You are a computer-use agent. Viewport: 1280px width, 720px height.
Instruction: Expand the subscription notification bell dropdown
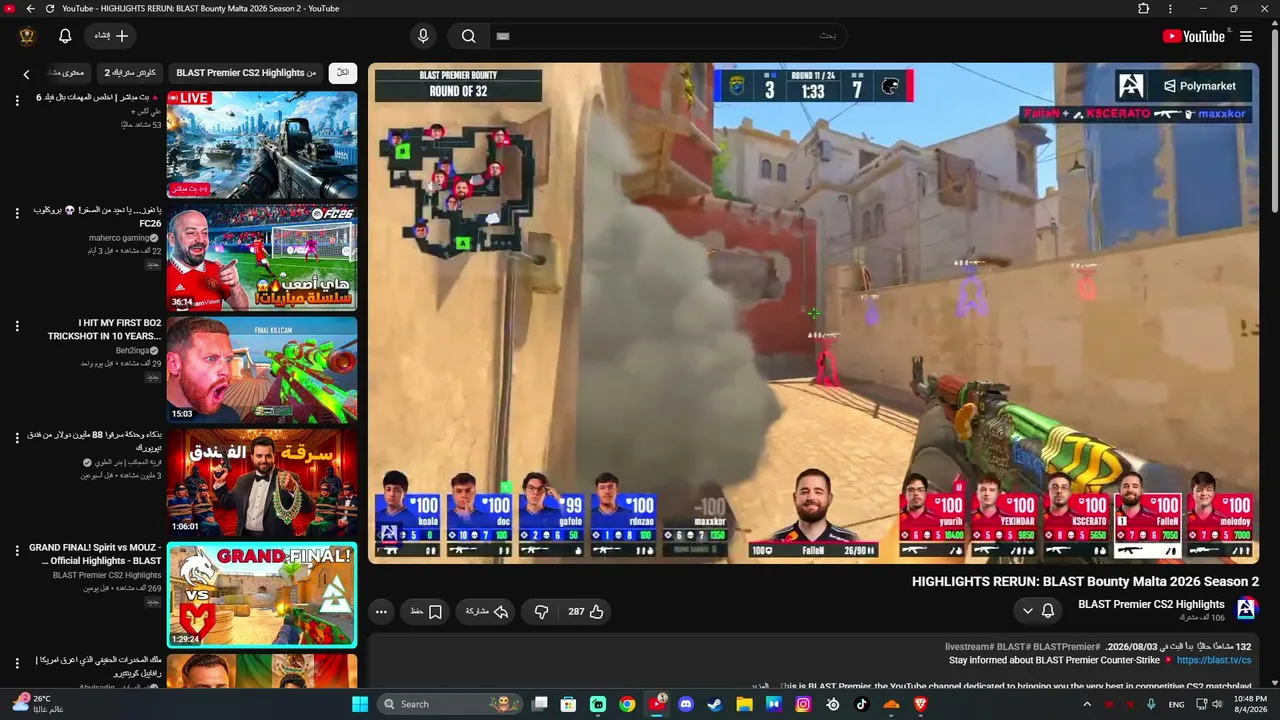pyautogui.click(x=1038, y=611)
